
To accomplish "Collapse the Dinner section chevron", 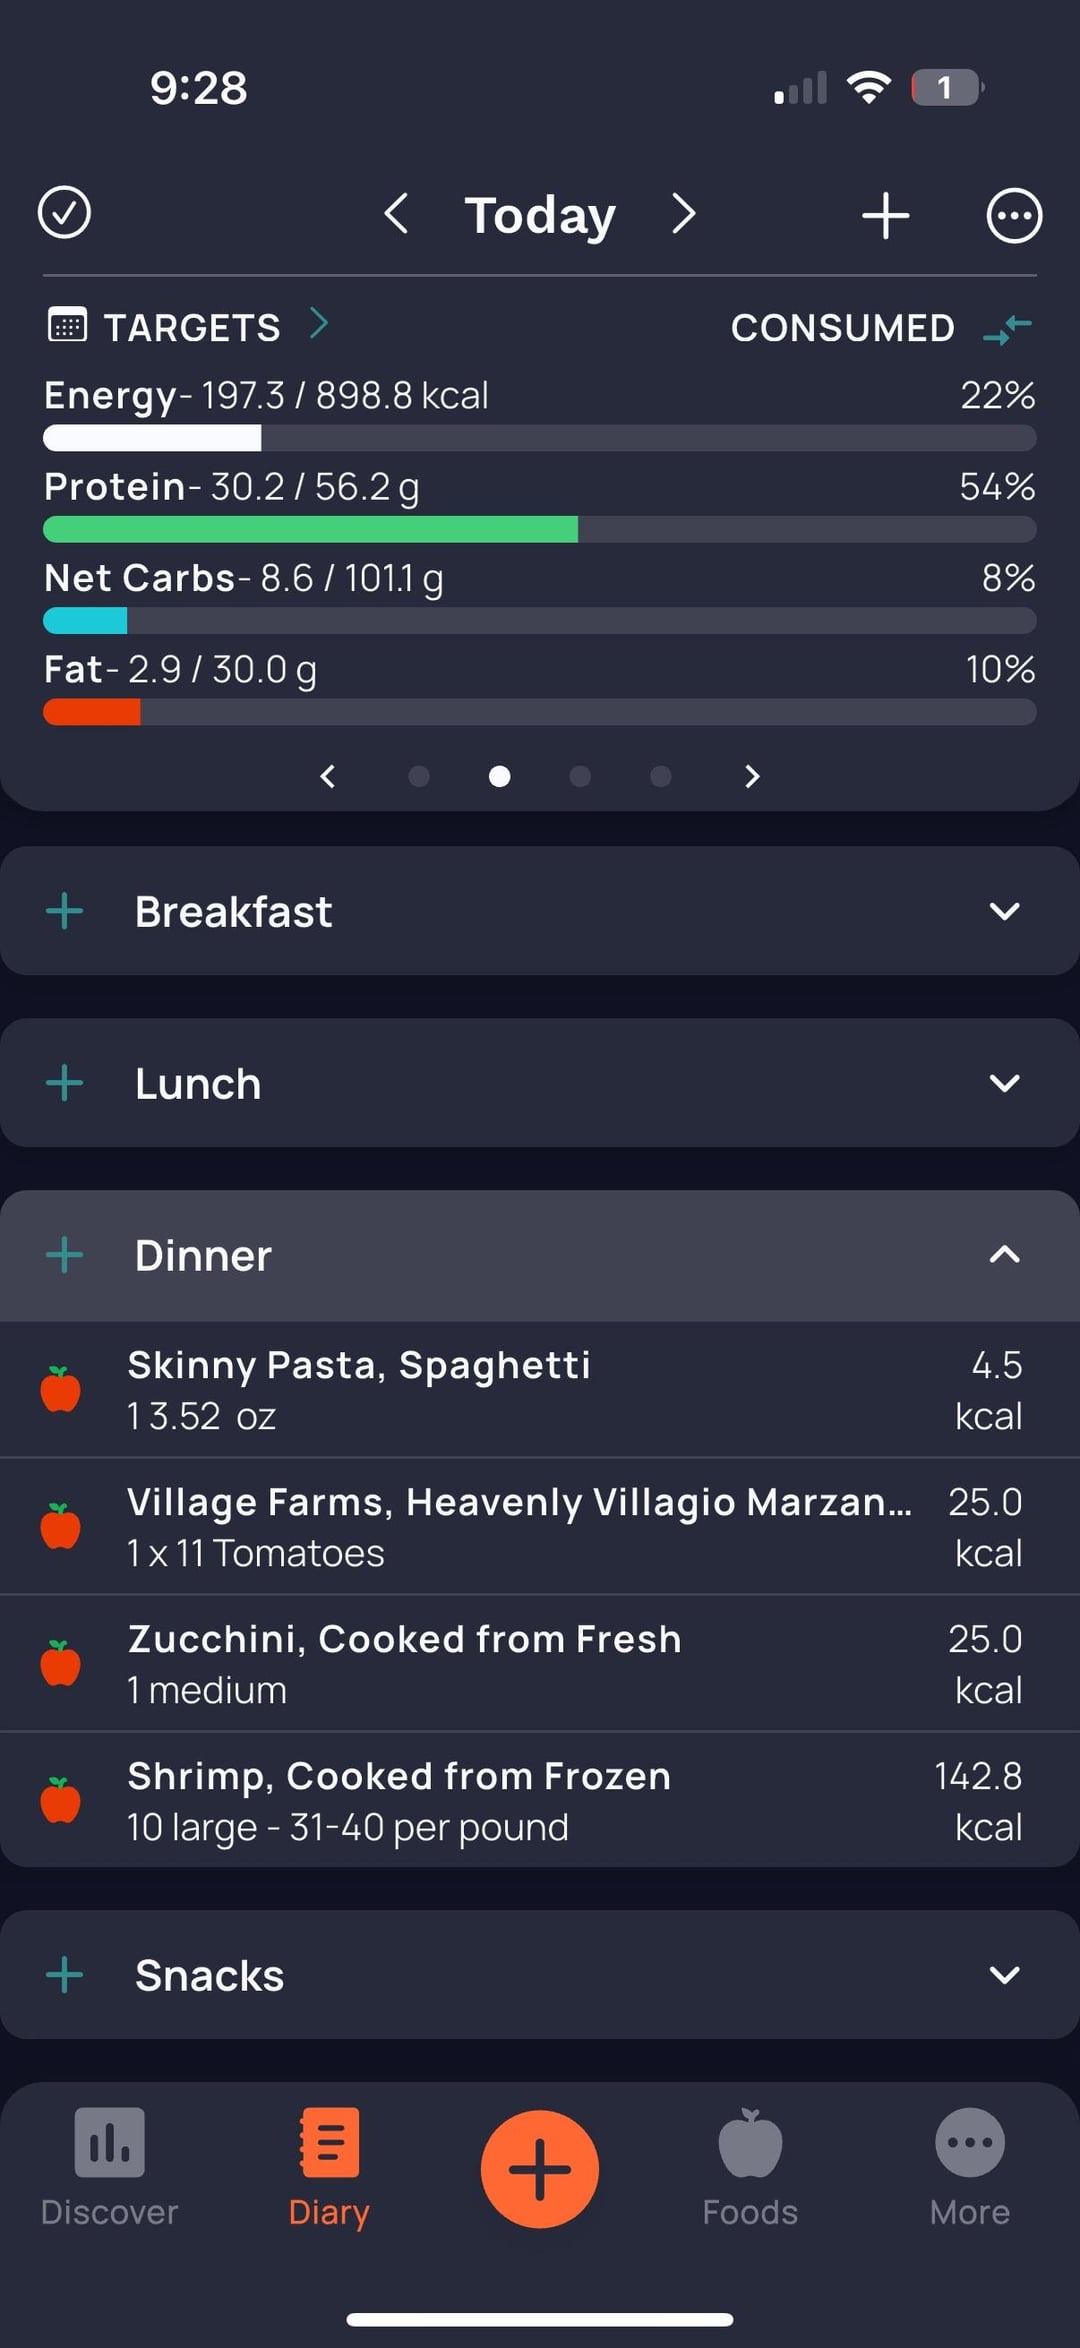I will [x=1004, y=1255].
